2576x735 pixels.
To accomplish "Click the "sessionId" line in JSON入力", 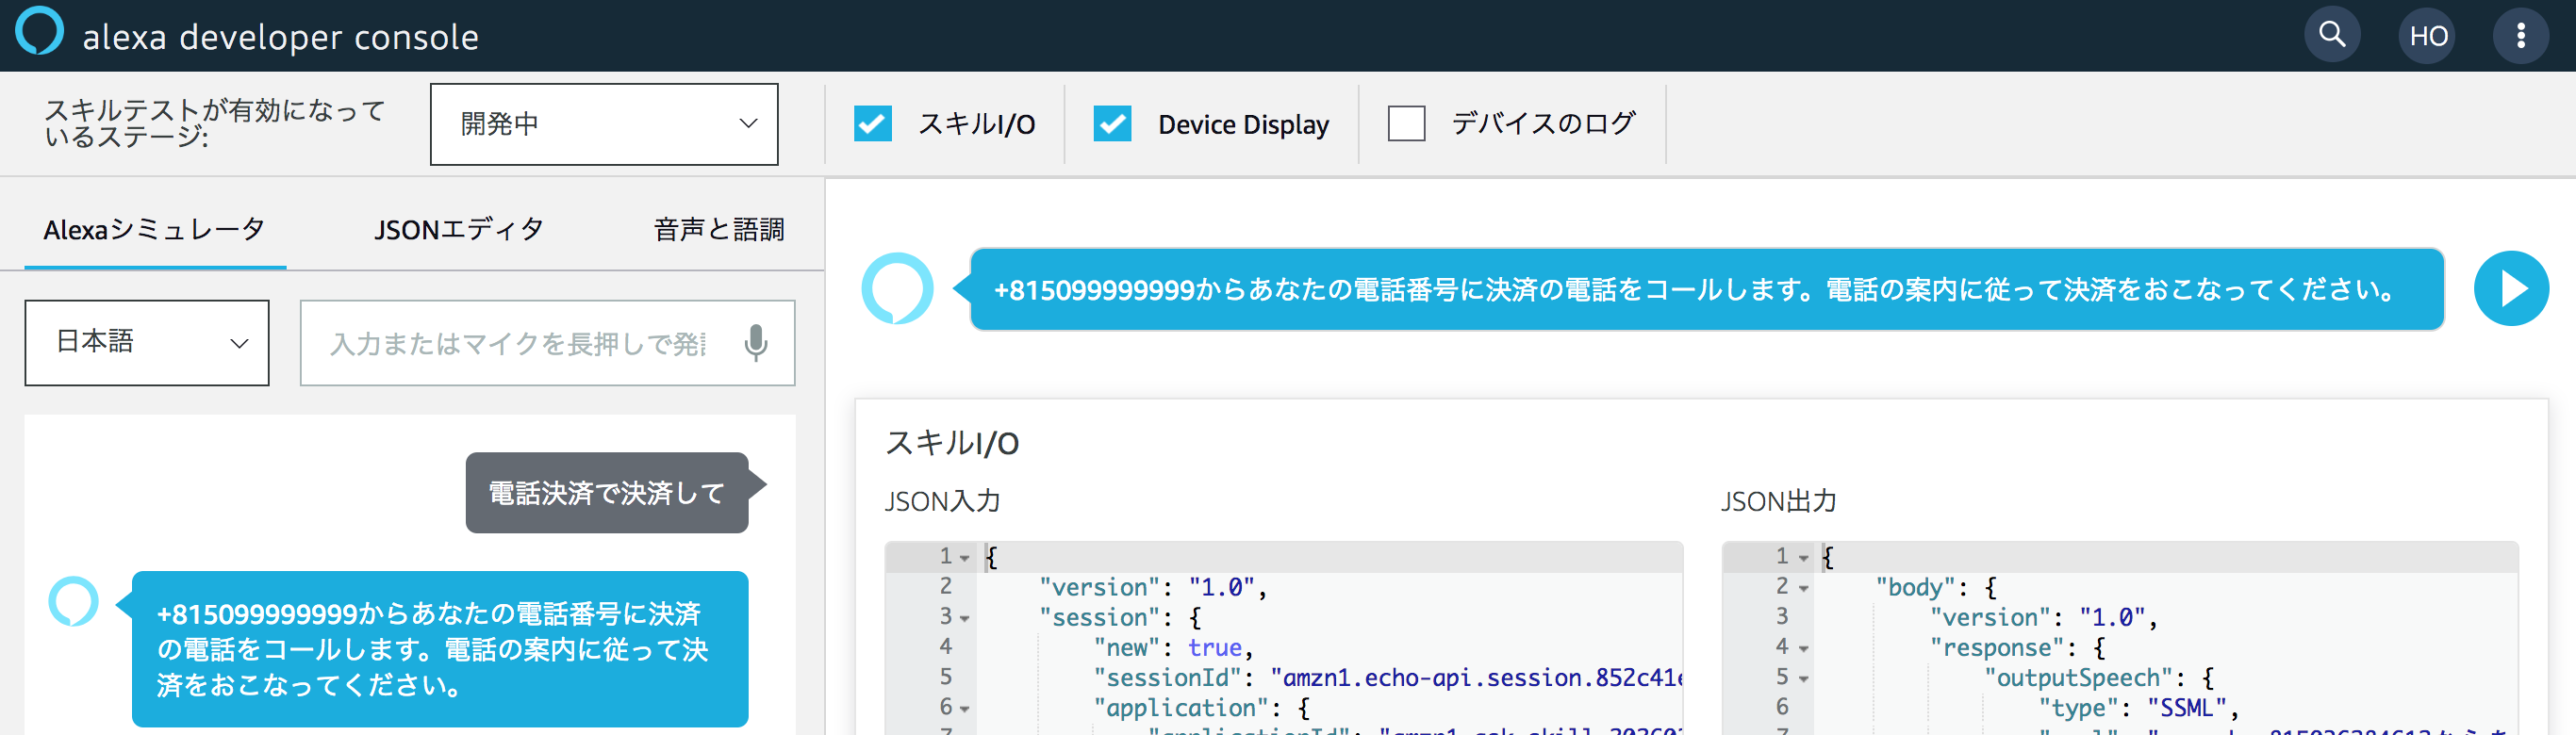I will tap(1388, 678).
